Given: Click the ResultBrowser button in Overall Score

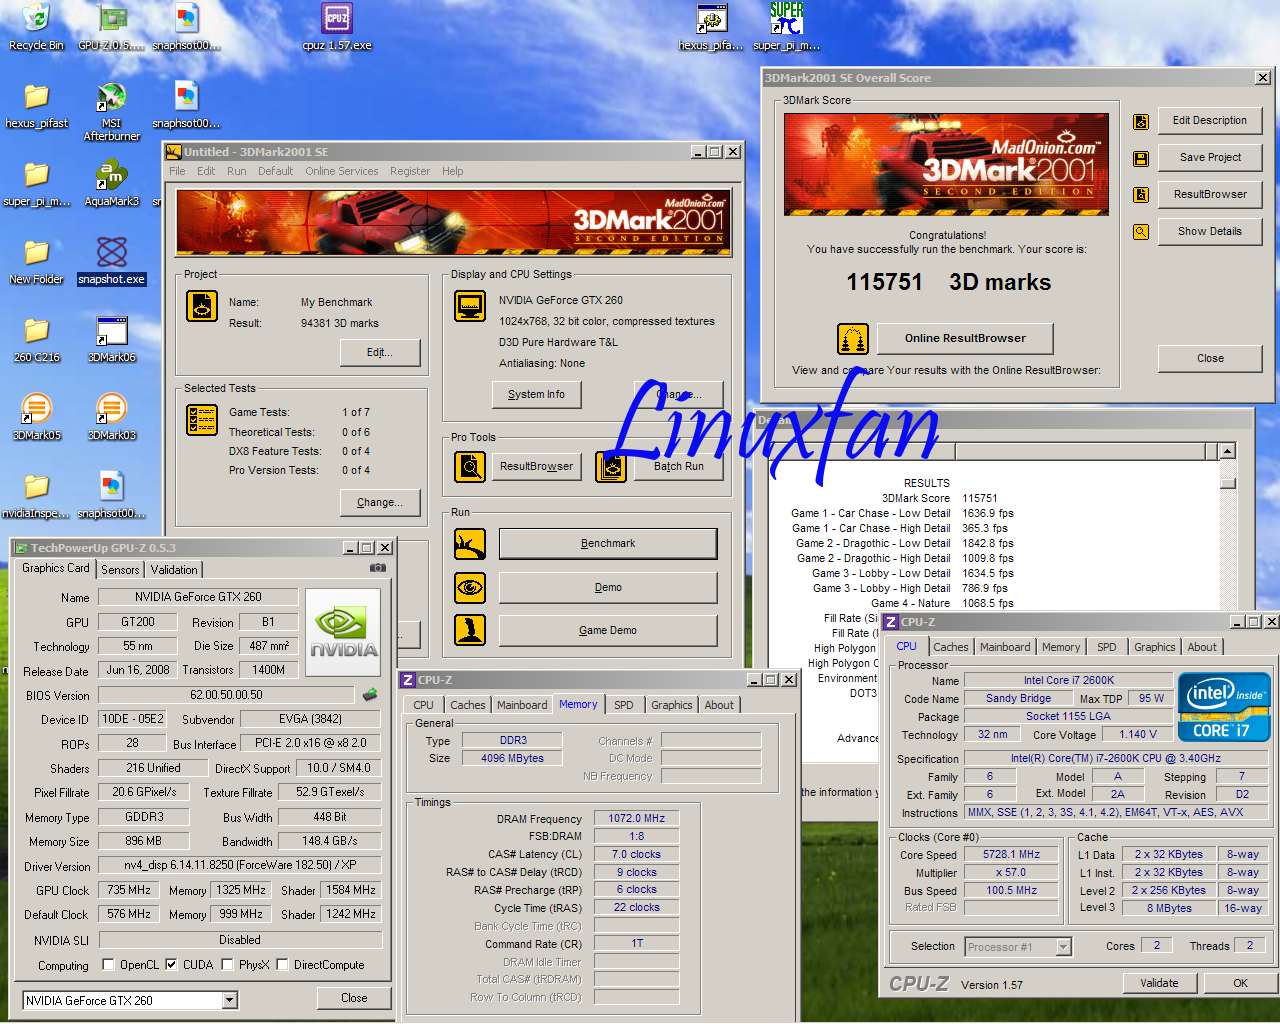Looking at the screenshot, I should [x=1210, y=195].
